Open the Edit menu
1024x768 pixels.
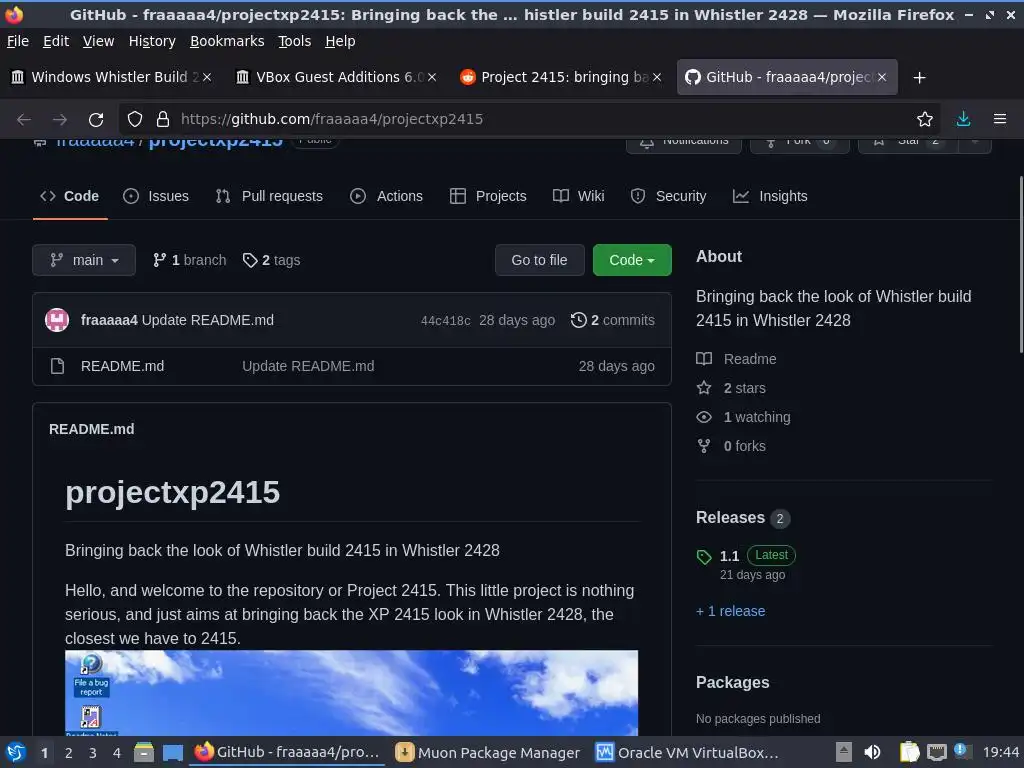pos(56,41)
